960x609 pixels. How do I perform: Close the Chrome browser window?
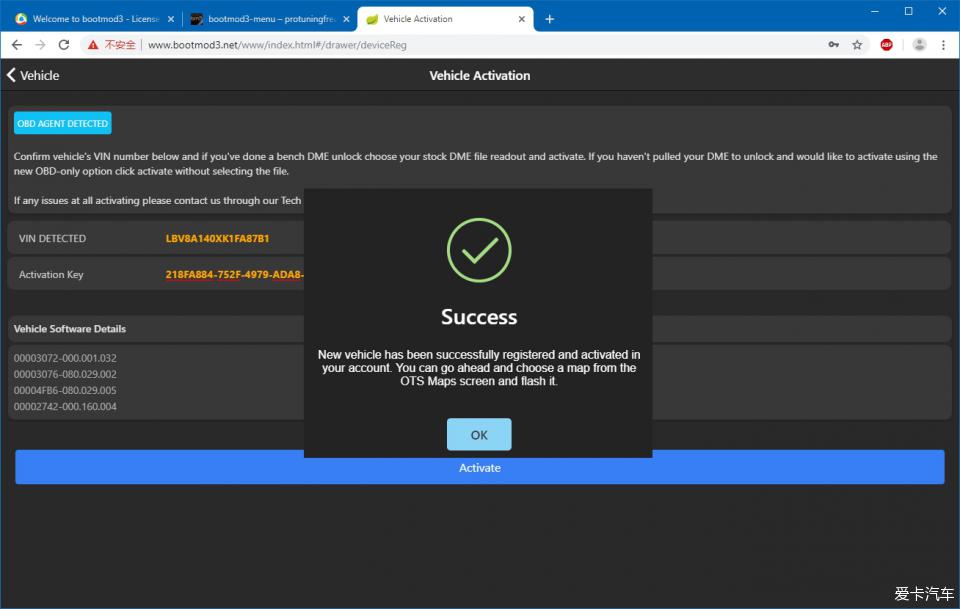(942, 11)
